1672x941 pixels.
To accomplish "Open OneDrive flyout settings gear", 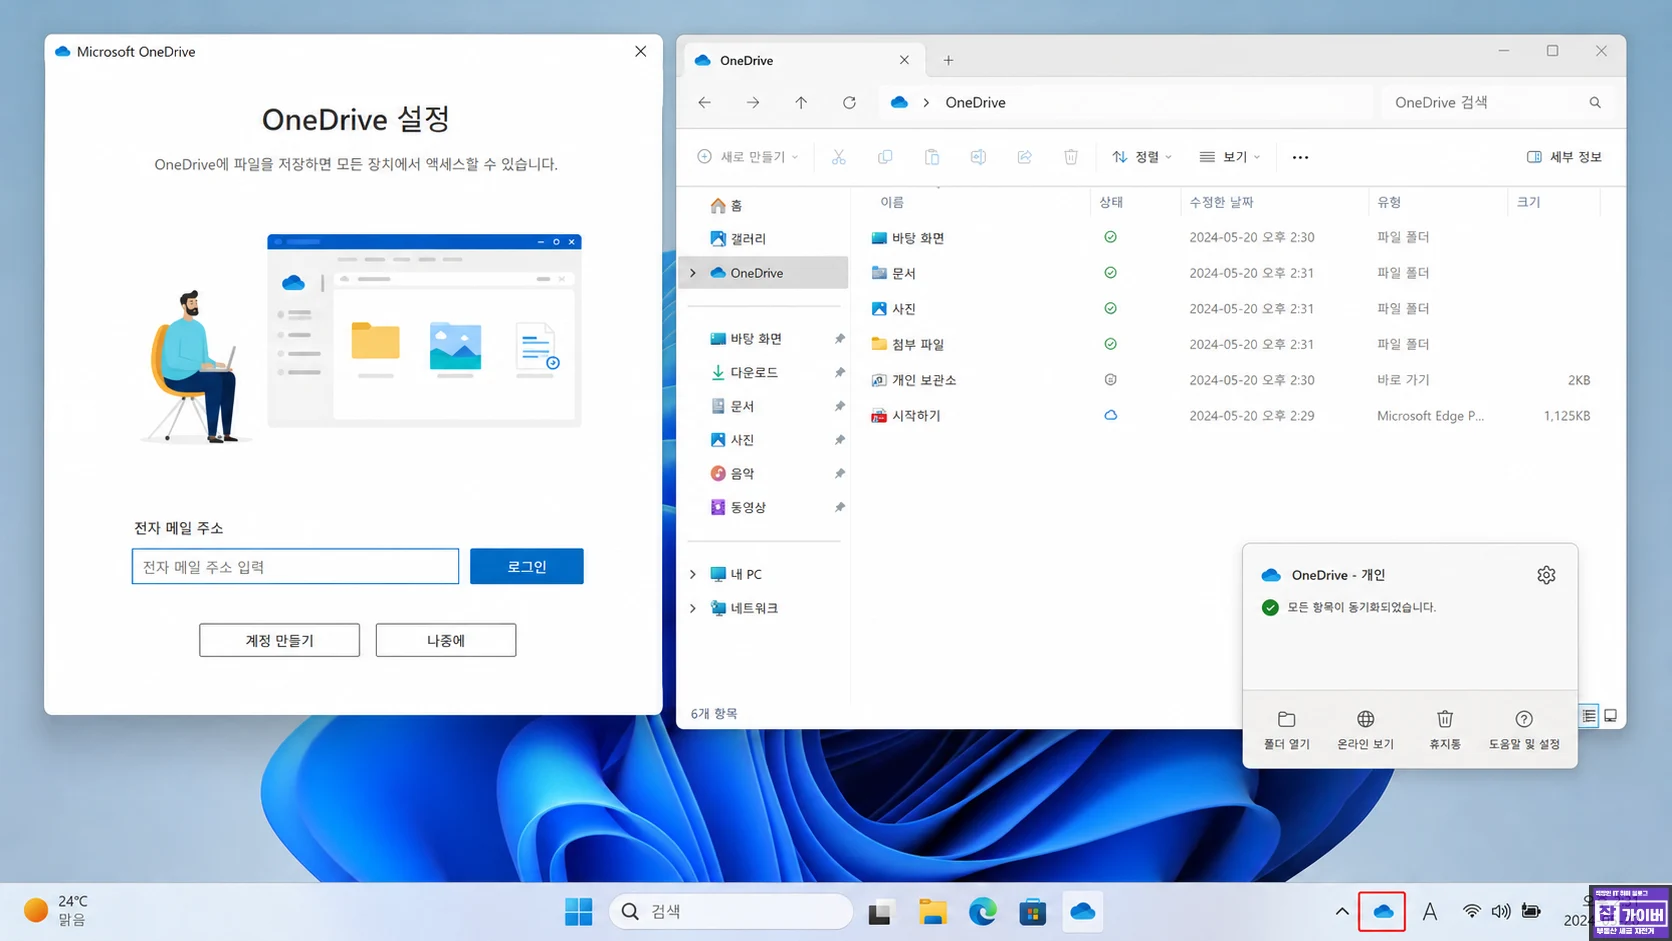I will pos(1546,575).
